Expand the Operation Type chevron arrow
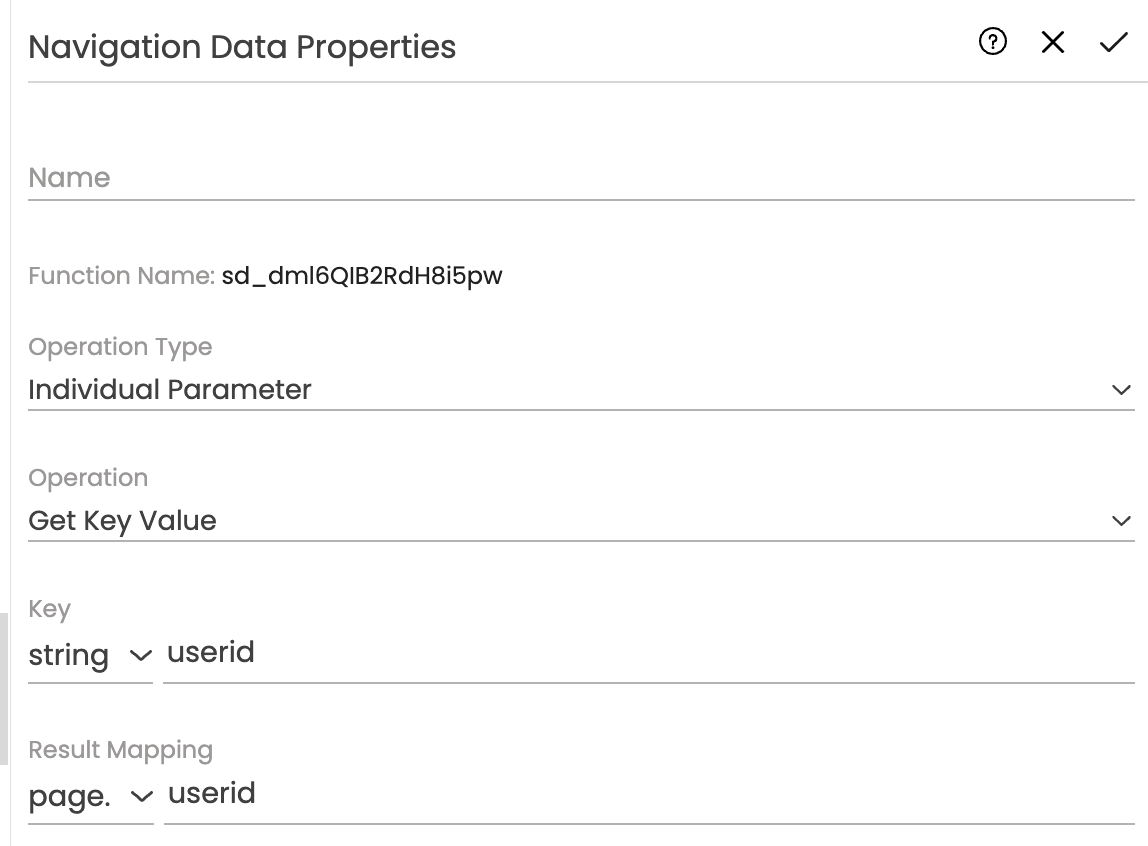The image size is (1148, 846). tap(1121, 390)
